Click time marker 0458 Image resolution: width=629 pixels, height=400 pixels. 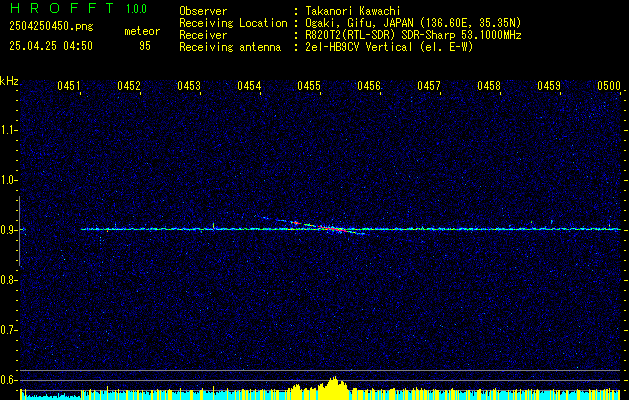489,86
